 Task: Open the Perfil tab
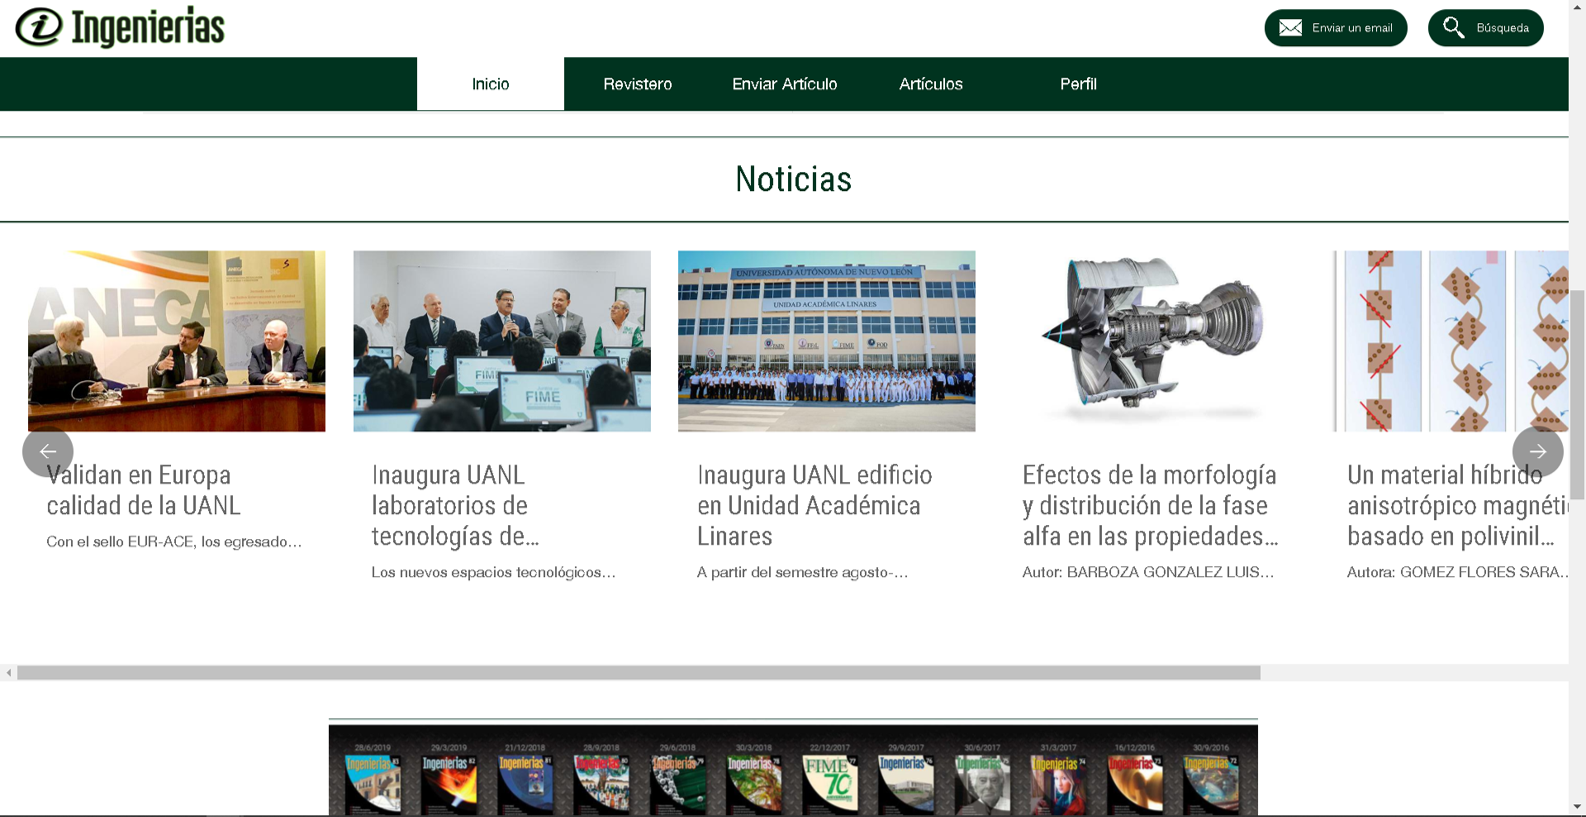point(1078,84)
